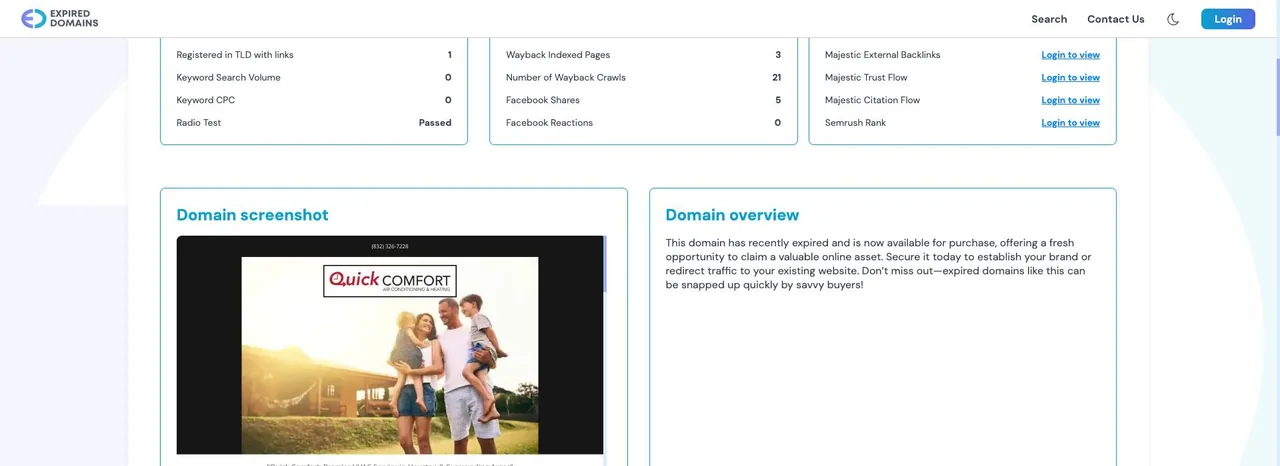Login to view Majestic Citation Flow
The width and height of the screenshot is (1280, 466).
tap(1070, 100)
